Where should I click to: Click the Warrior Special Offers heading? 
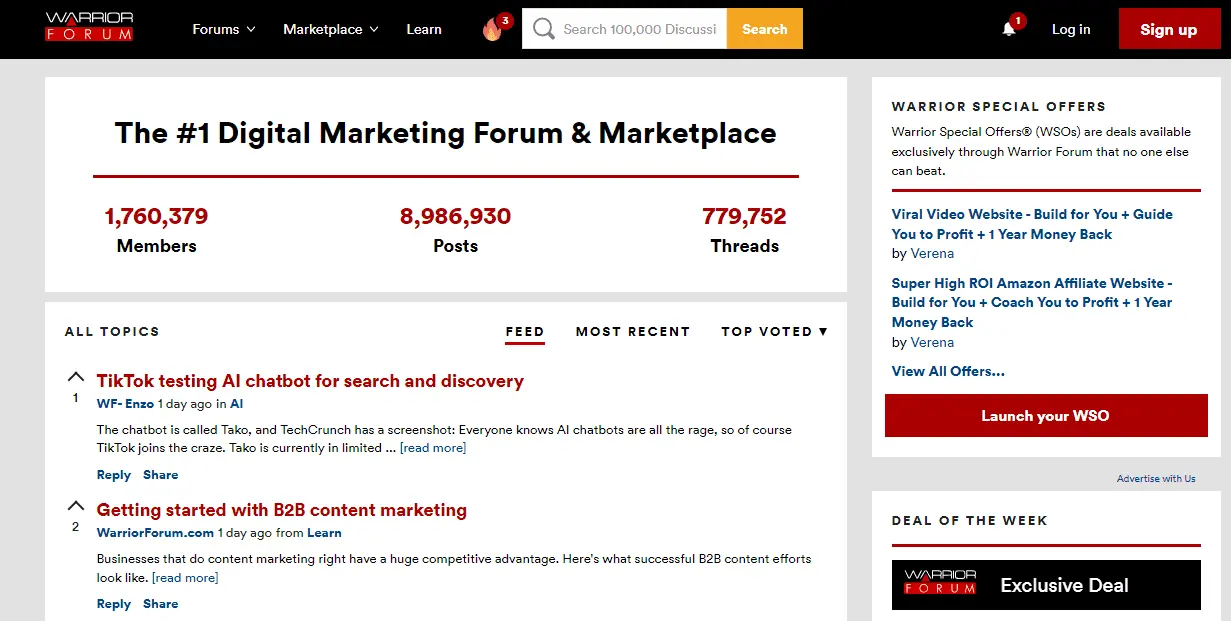[x=999, y=106]
